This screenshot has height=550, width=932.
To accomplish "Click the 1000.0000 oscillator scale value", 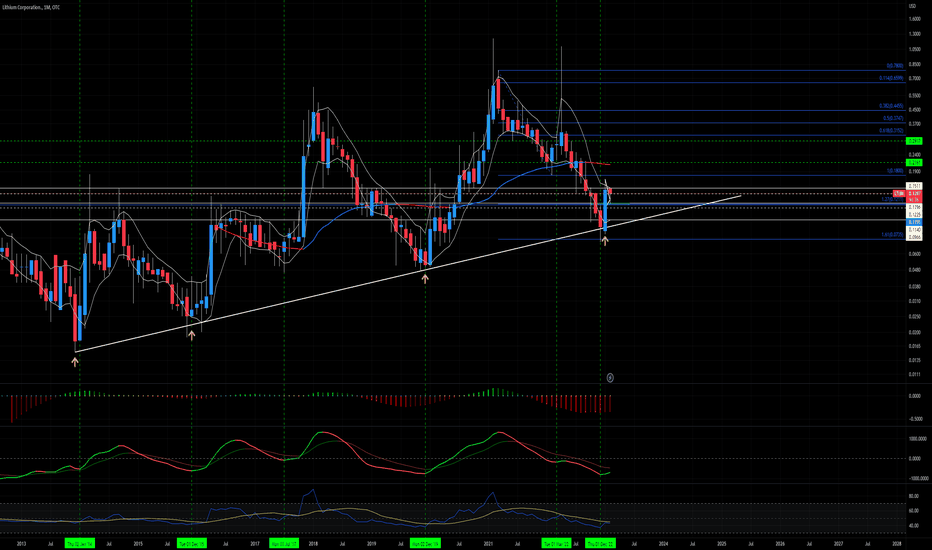I will tap(918, 439).
